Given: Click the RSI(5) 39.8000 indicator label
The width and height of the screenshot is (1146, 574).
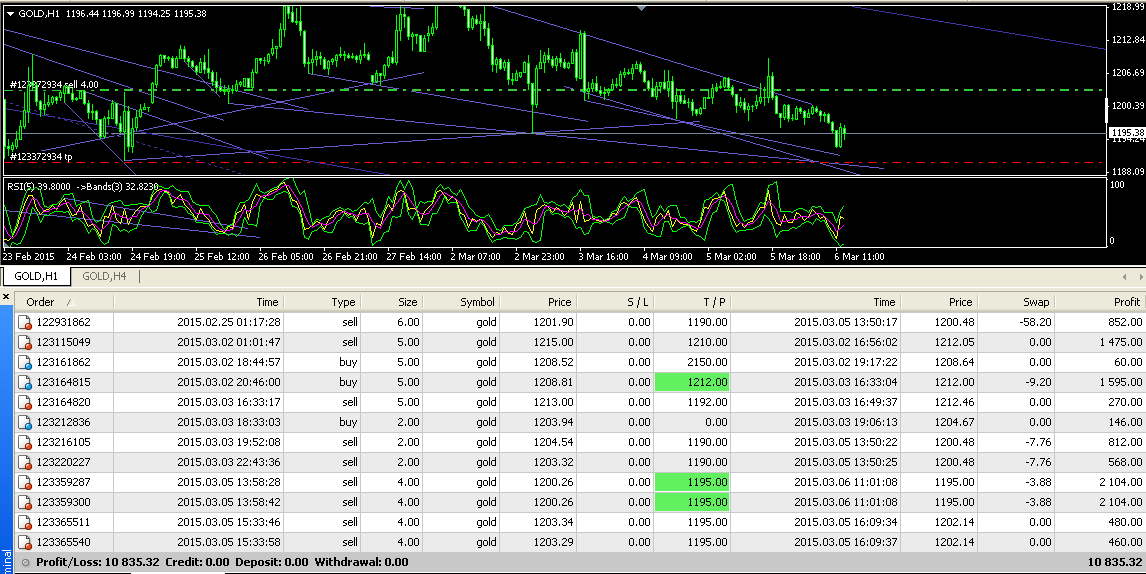Looking at the screenshot, I should pyautogui.click(x=39, y=186).
